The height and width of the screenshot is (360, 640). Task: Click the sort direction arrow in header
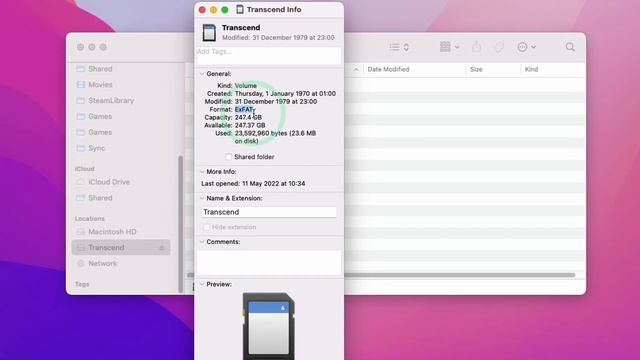coord(356,69)
